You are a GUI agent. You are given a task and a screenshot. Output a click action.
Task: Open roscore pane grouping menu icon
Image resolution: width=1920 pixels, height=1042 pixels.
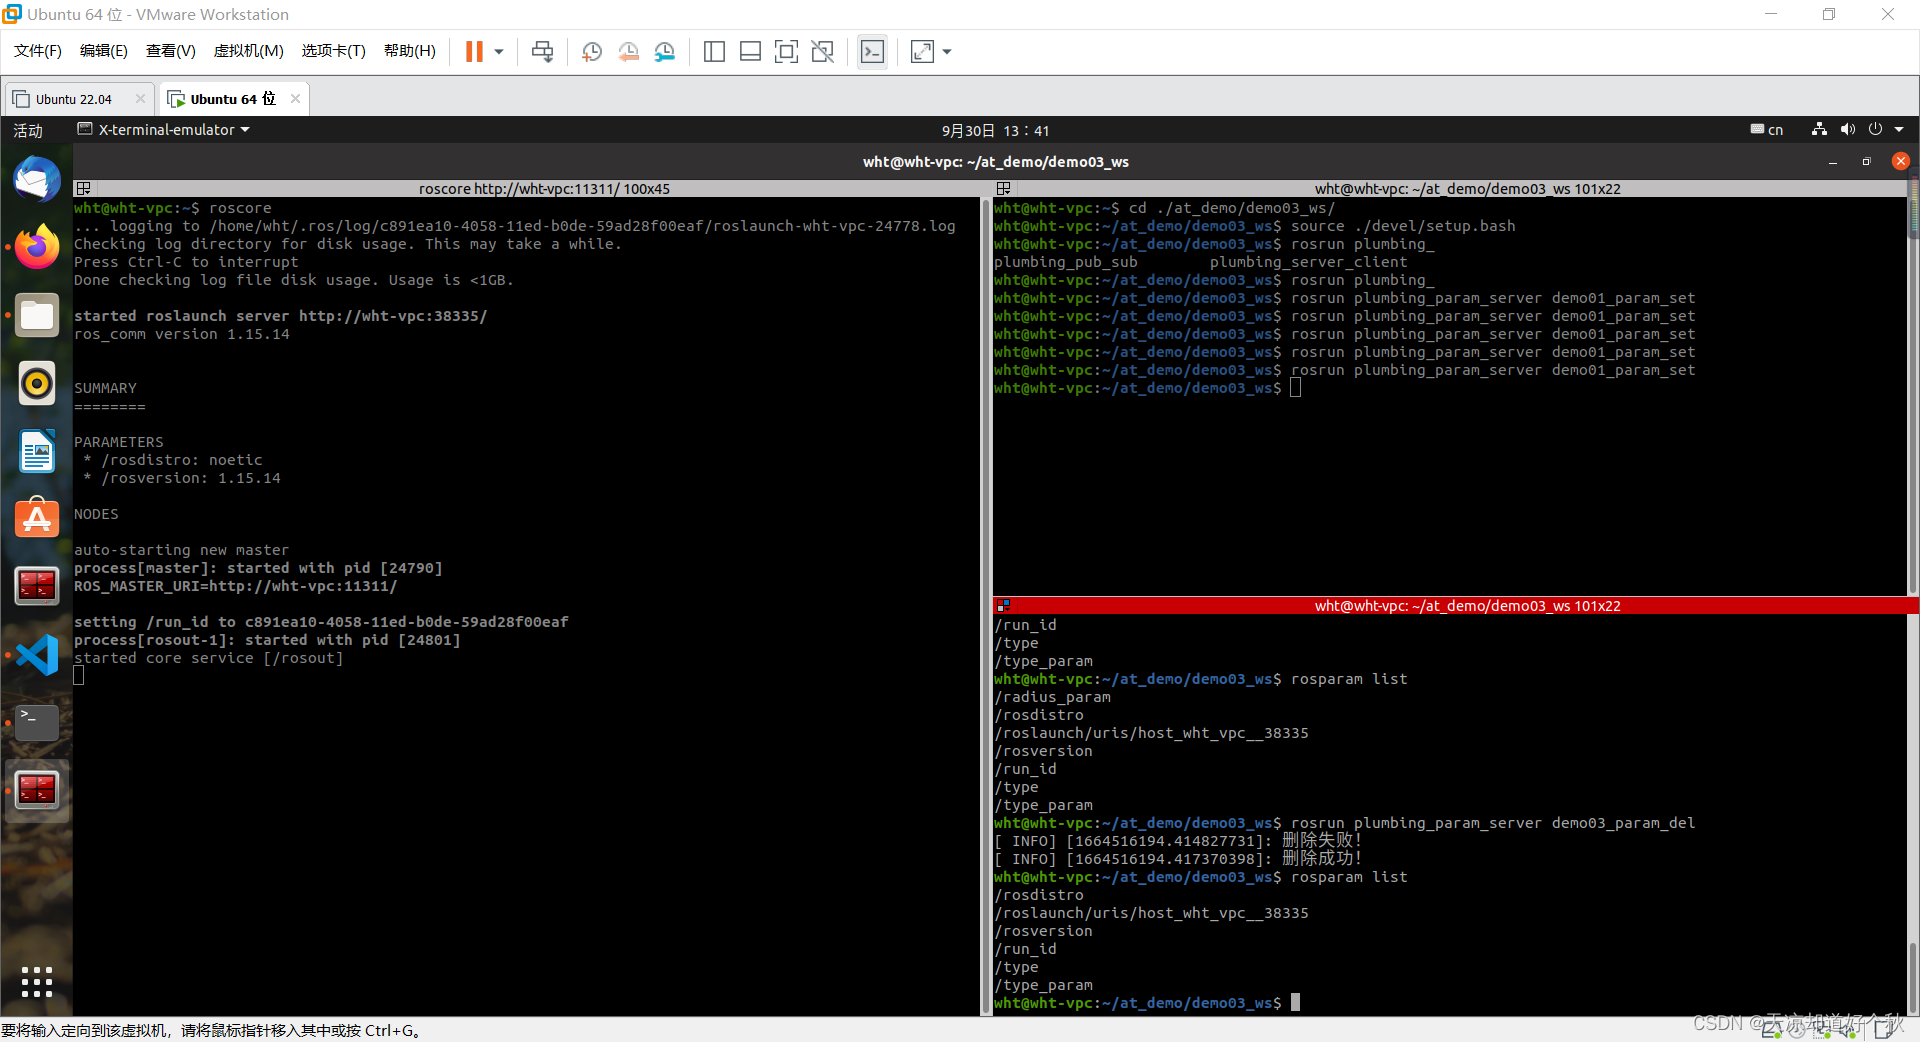click(83, 188)
